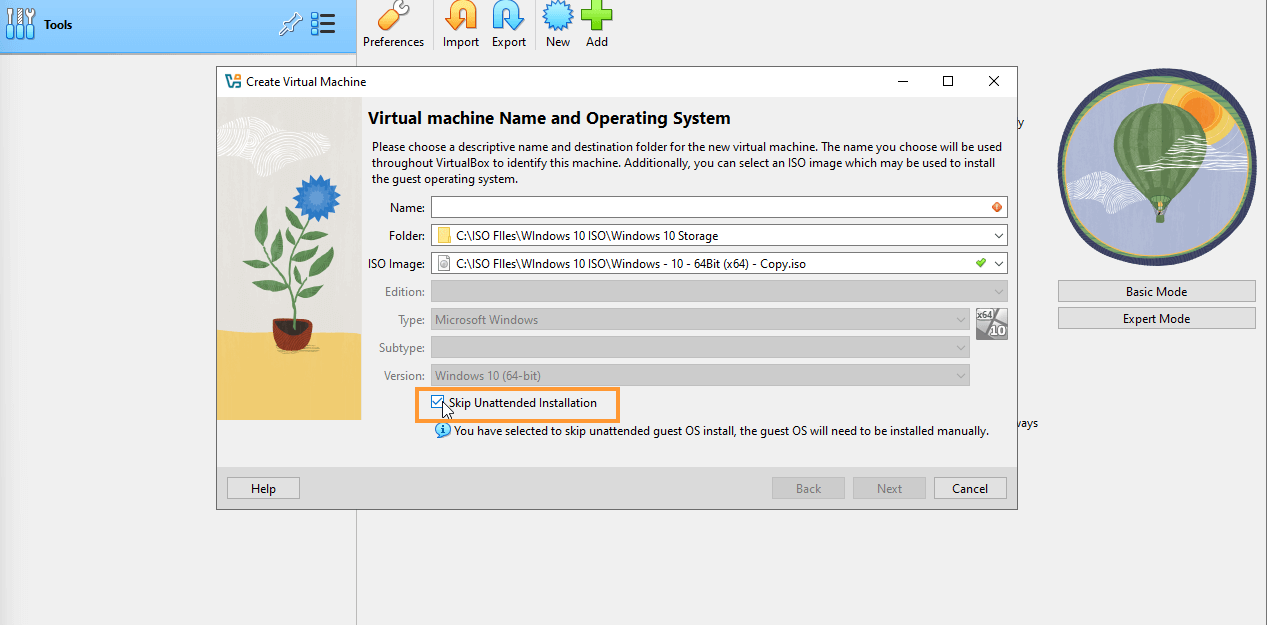
Task: Minimize the Create Virtual Machine dialog
Action: 902,82
